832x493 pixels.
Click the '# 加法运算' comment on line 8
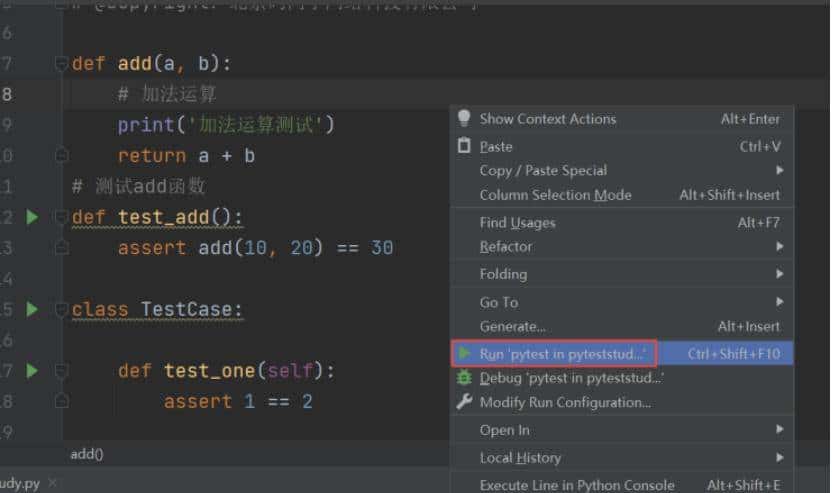[167, 94]
